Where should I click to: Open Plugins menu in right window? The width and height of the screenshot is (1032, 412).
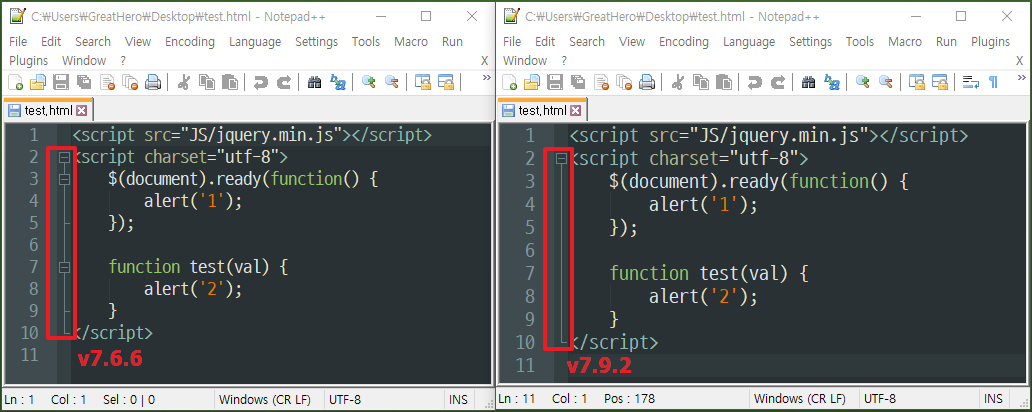tap(991, 41)
